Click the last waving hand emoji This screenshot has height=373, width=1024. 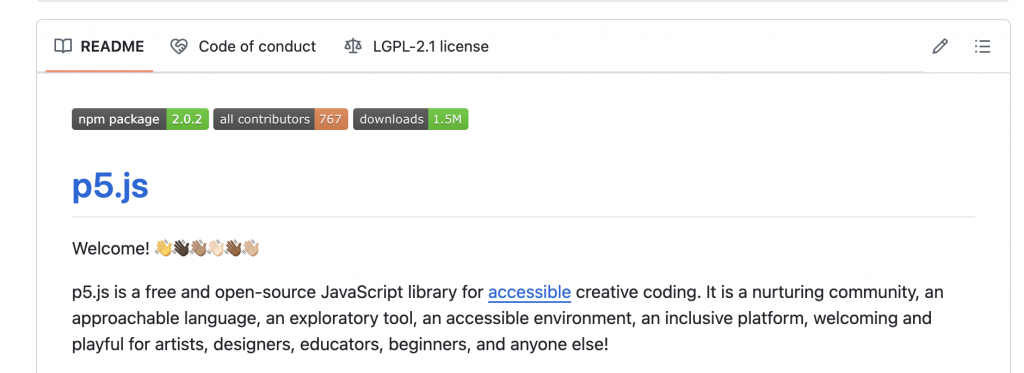(x=251, y=249)
